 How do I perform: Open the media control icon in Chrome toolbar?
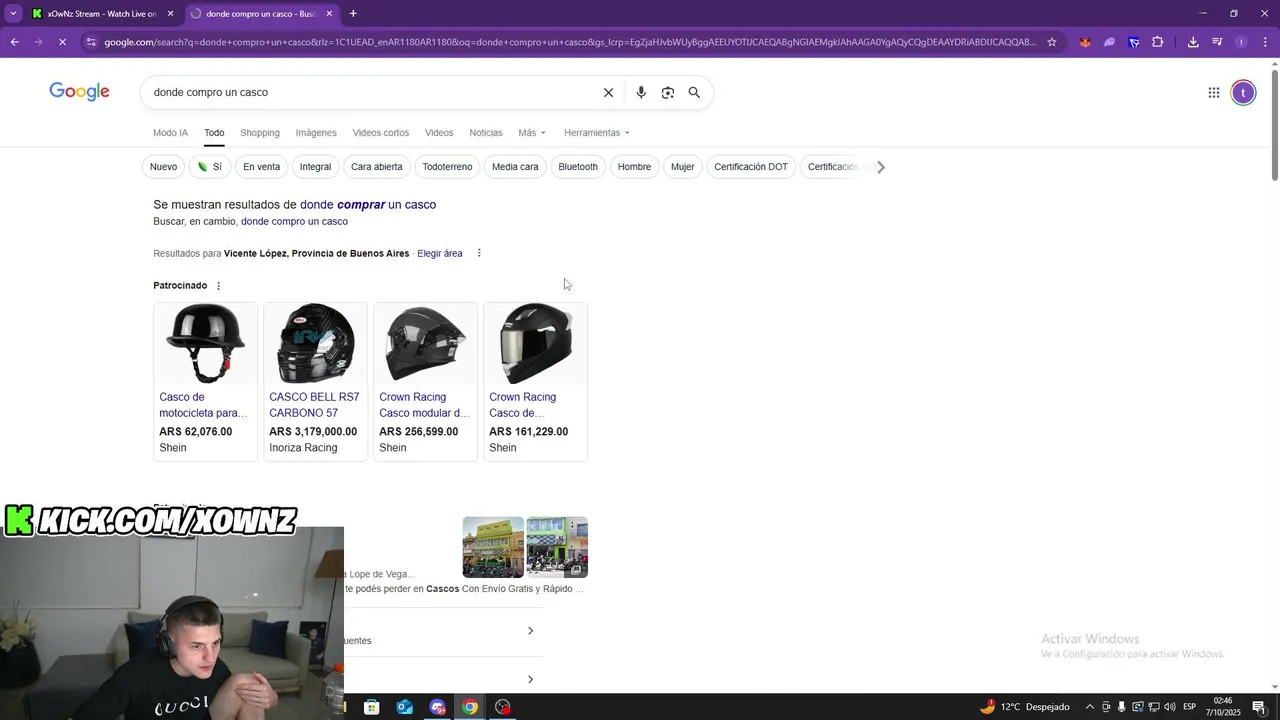click(1217, 42)
